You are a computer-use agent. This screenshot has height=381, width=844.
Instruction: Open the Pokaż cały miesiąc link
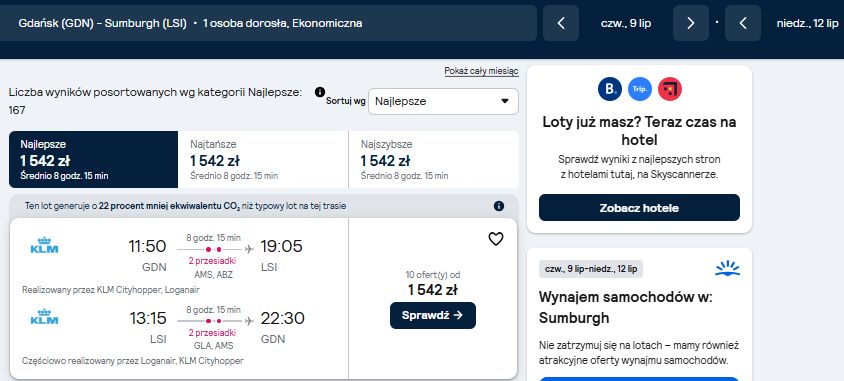point(481,71)
